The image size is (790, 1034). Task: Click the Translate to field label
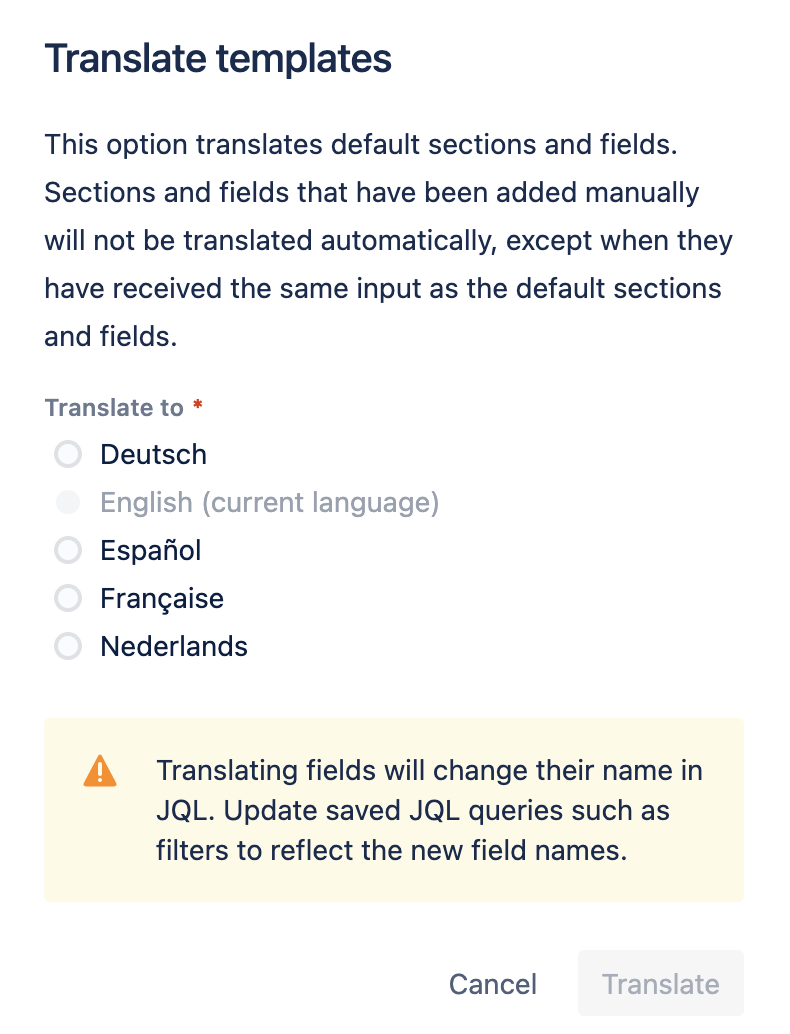(114, 408)
